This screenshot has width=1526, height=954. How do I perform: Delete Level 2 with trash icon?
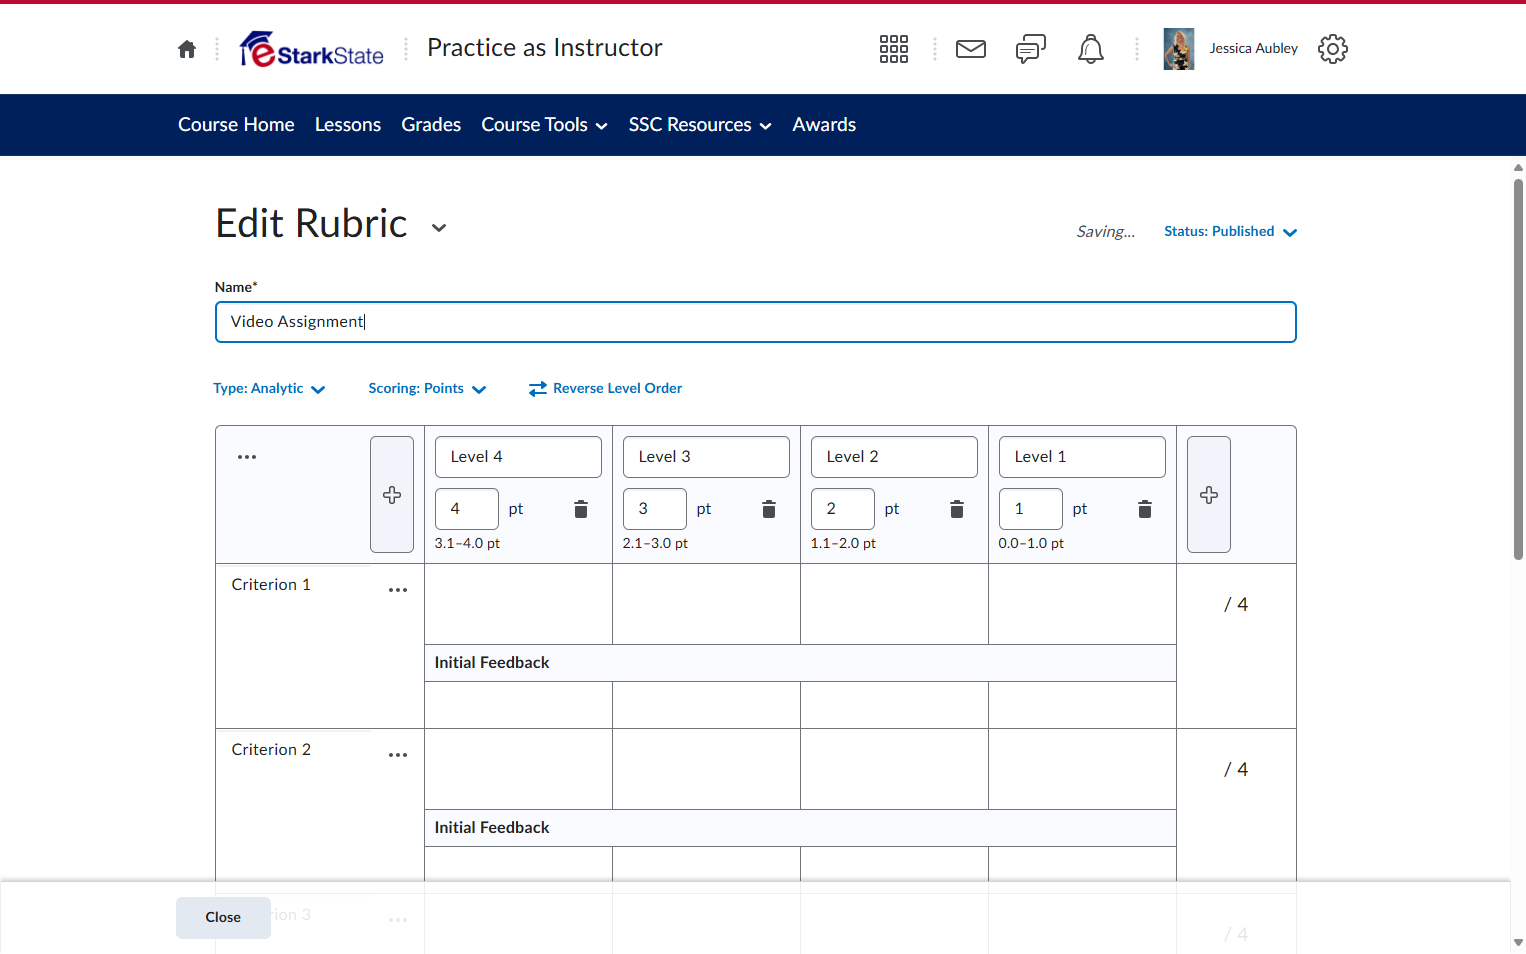(x=957, y=509)
